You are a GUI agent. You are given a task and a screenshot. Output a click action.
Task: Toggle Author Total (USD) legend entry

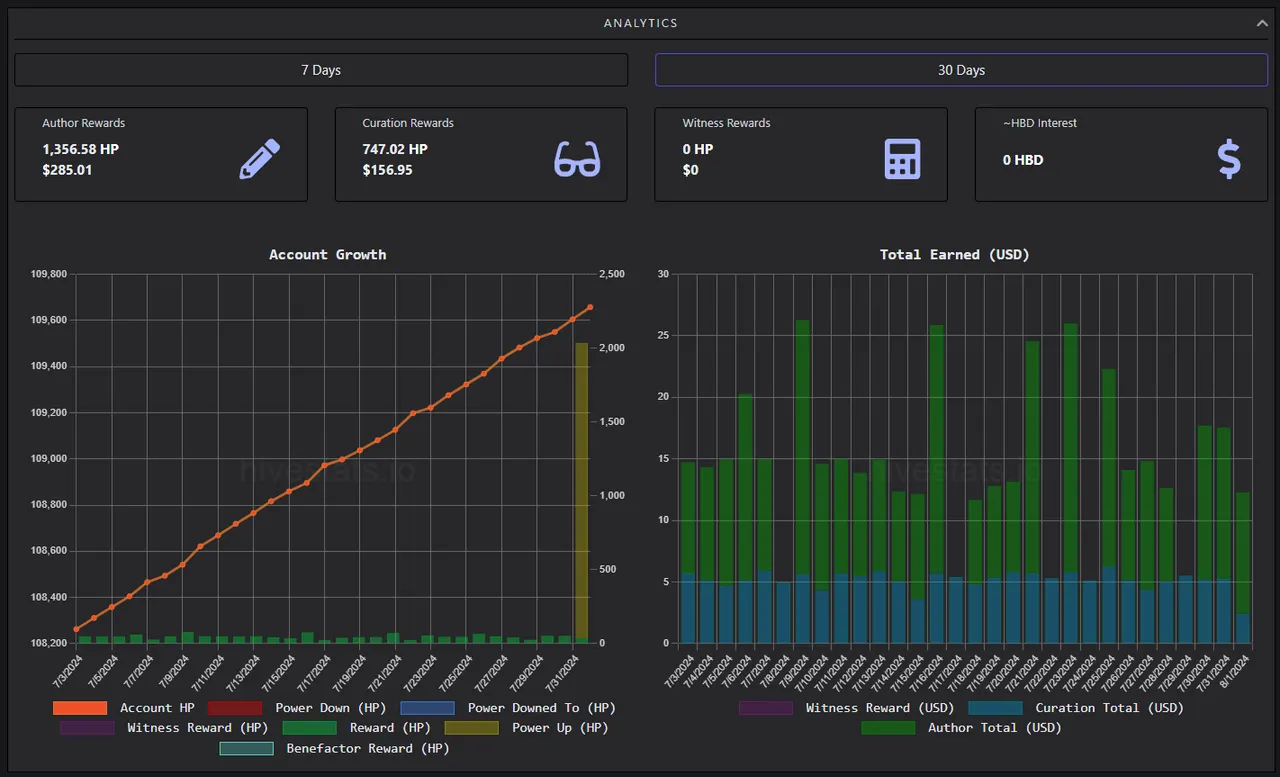tap(961, 727)
